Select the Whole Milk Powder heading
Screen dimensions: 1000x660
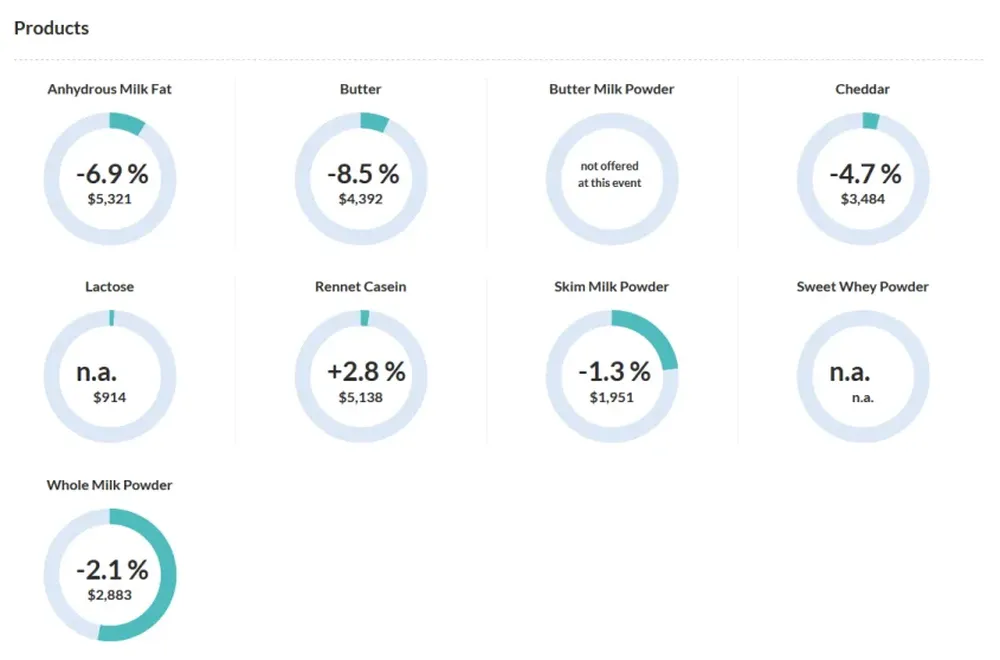[x=109, y=485]
